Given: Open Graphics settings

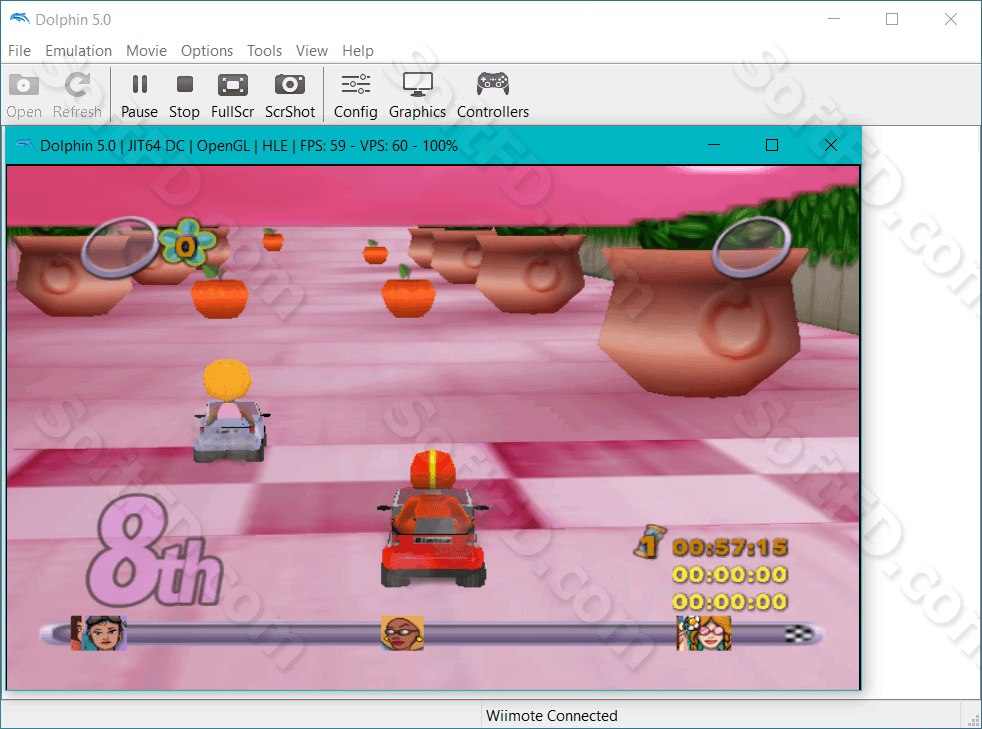Looking at the screenshot, I should click(x=417, y=95).
